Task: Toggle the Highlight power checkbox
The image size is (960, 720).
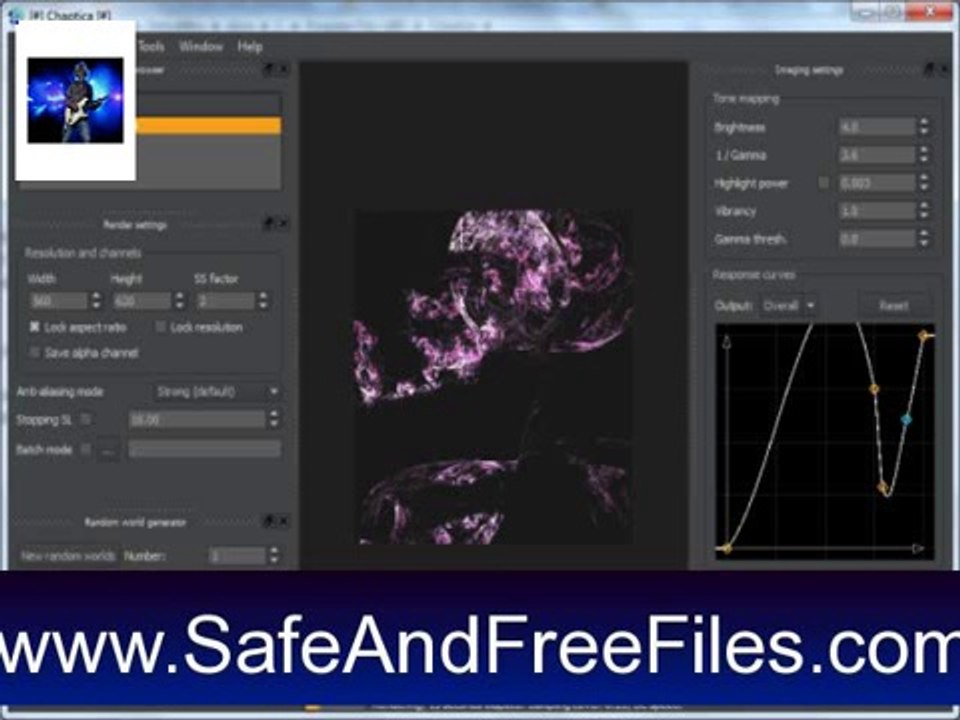Action: click(x=824, y=182)
